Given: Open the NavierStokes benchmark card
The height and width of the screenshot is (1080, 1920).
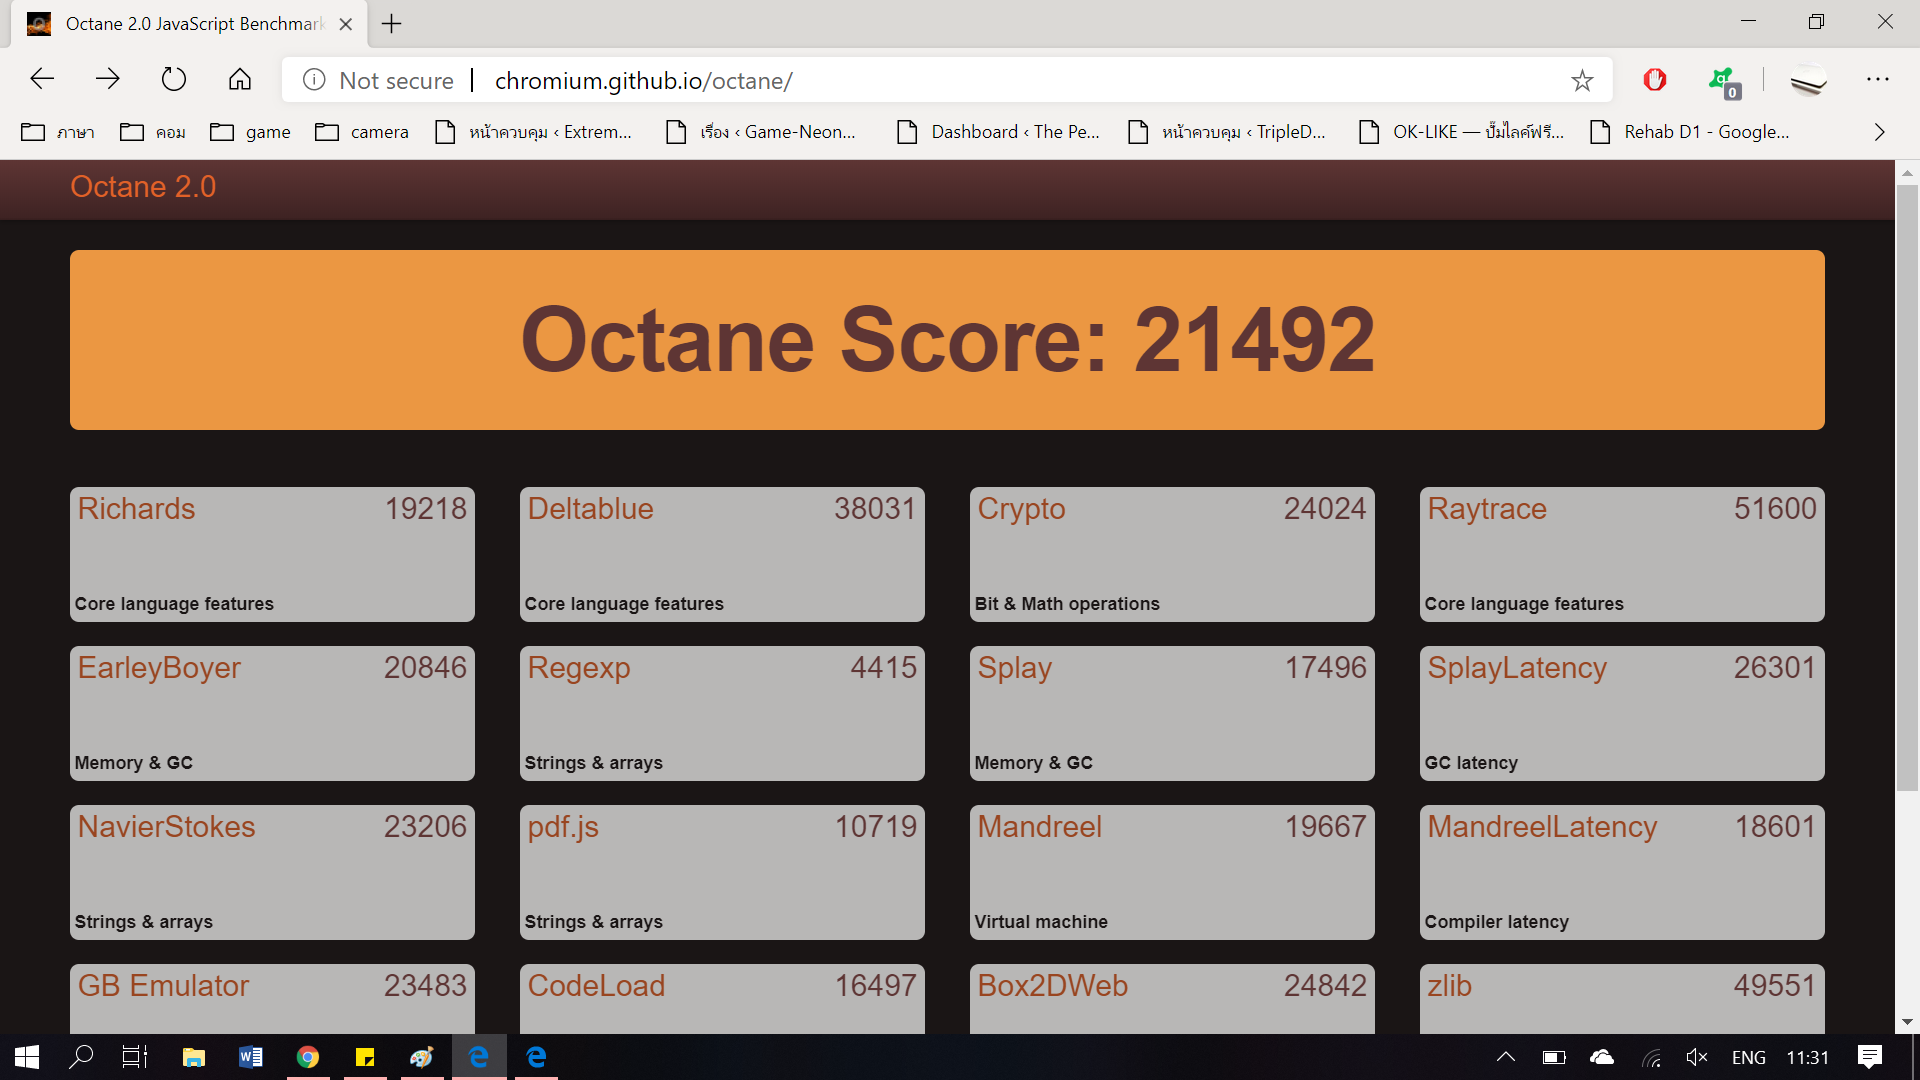Looking at the screenshot, I should pos(272,872).
